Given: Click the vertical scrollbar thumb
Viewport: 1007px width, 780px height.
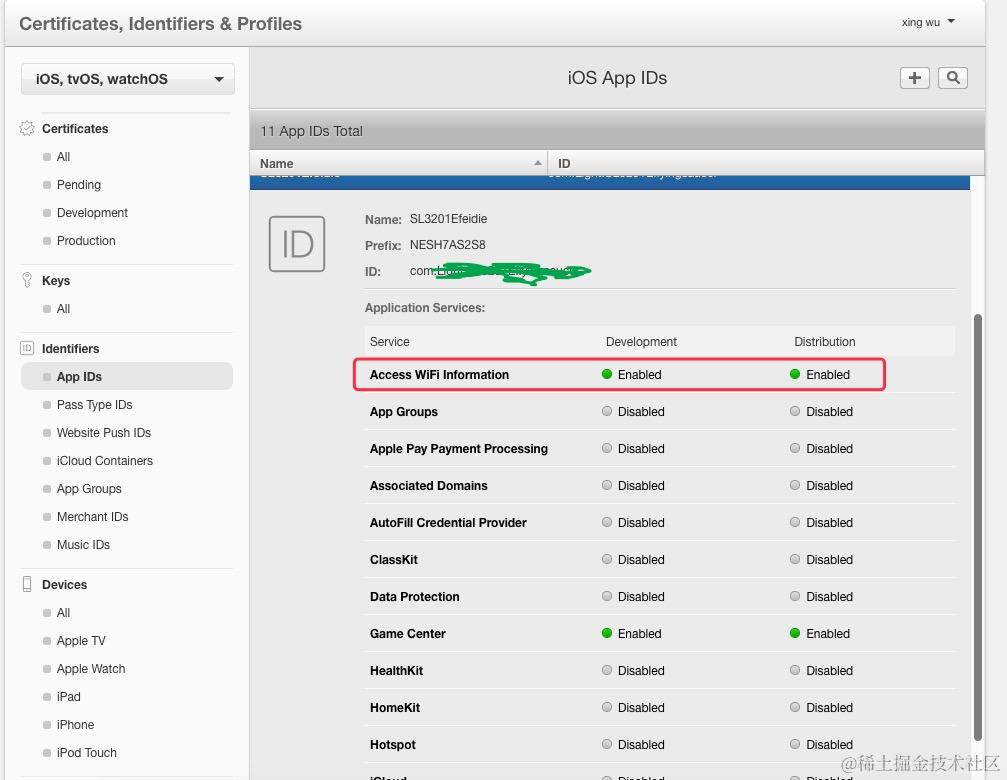Looking at the screenshot, I should [x=977, y=526].
